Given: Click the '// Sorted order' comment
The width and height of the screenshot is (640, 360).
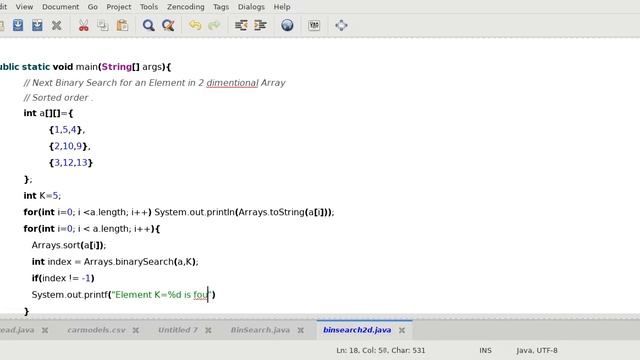Looking at the screenshot, I should tap(58, 98).
